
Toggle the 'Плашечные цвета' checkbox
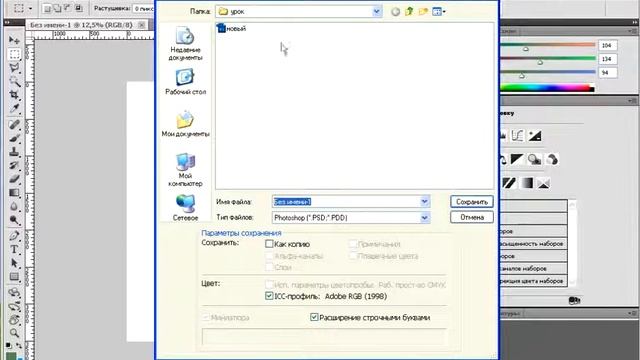tap(352, 256)
